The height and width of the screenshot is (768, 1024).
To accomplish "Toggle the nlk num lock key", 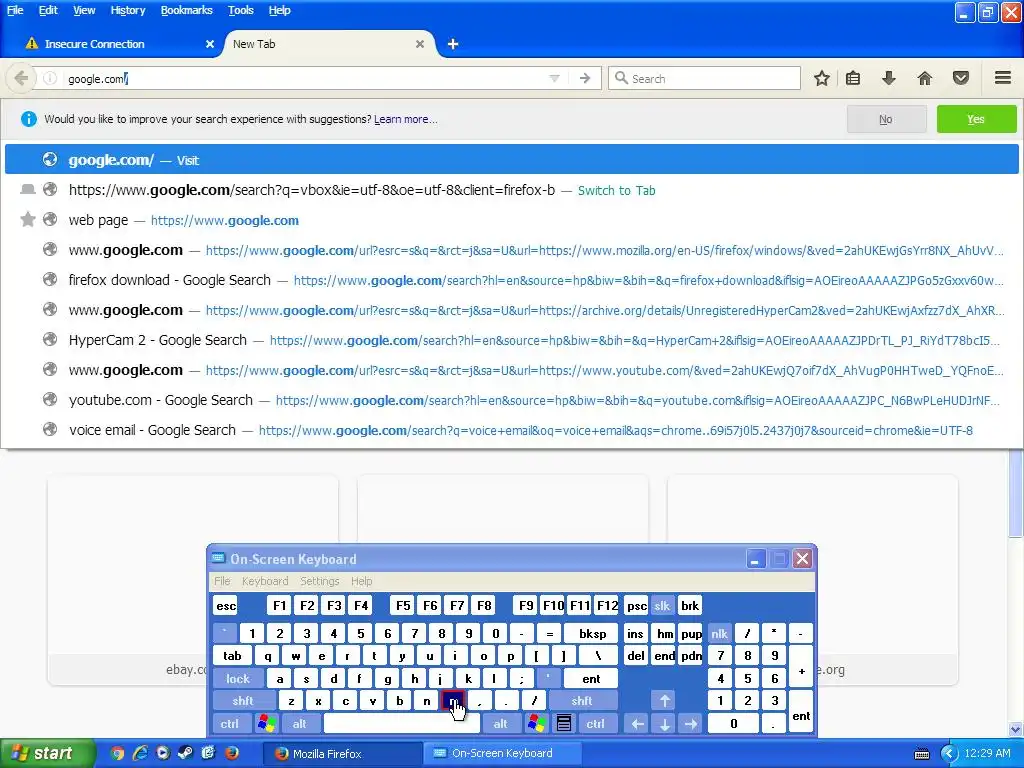I will (719, 633).
